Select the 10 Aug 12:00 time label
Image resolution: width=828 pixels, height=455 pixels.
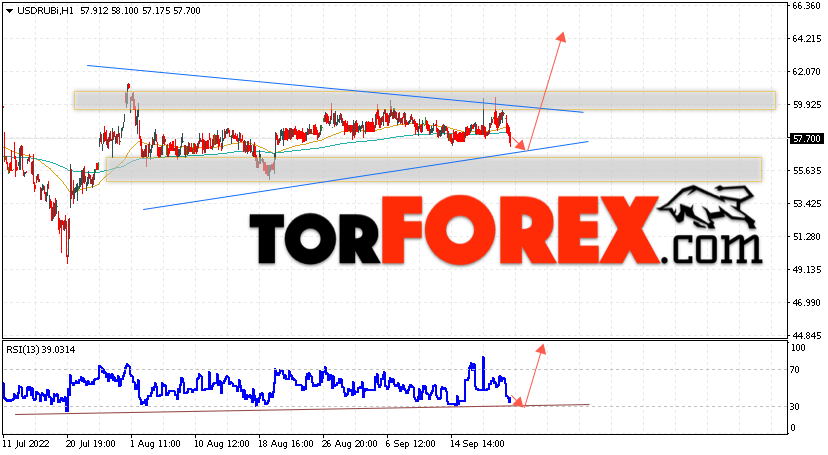click(x=222, y=443)
